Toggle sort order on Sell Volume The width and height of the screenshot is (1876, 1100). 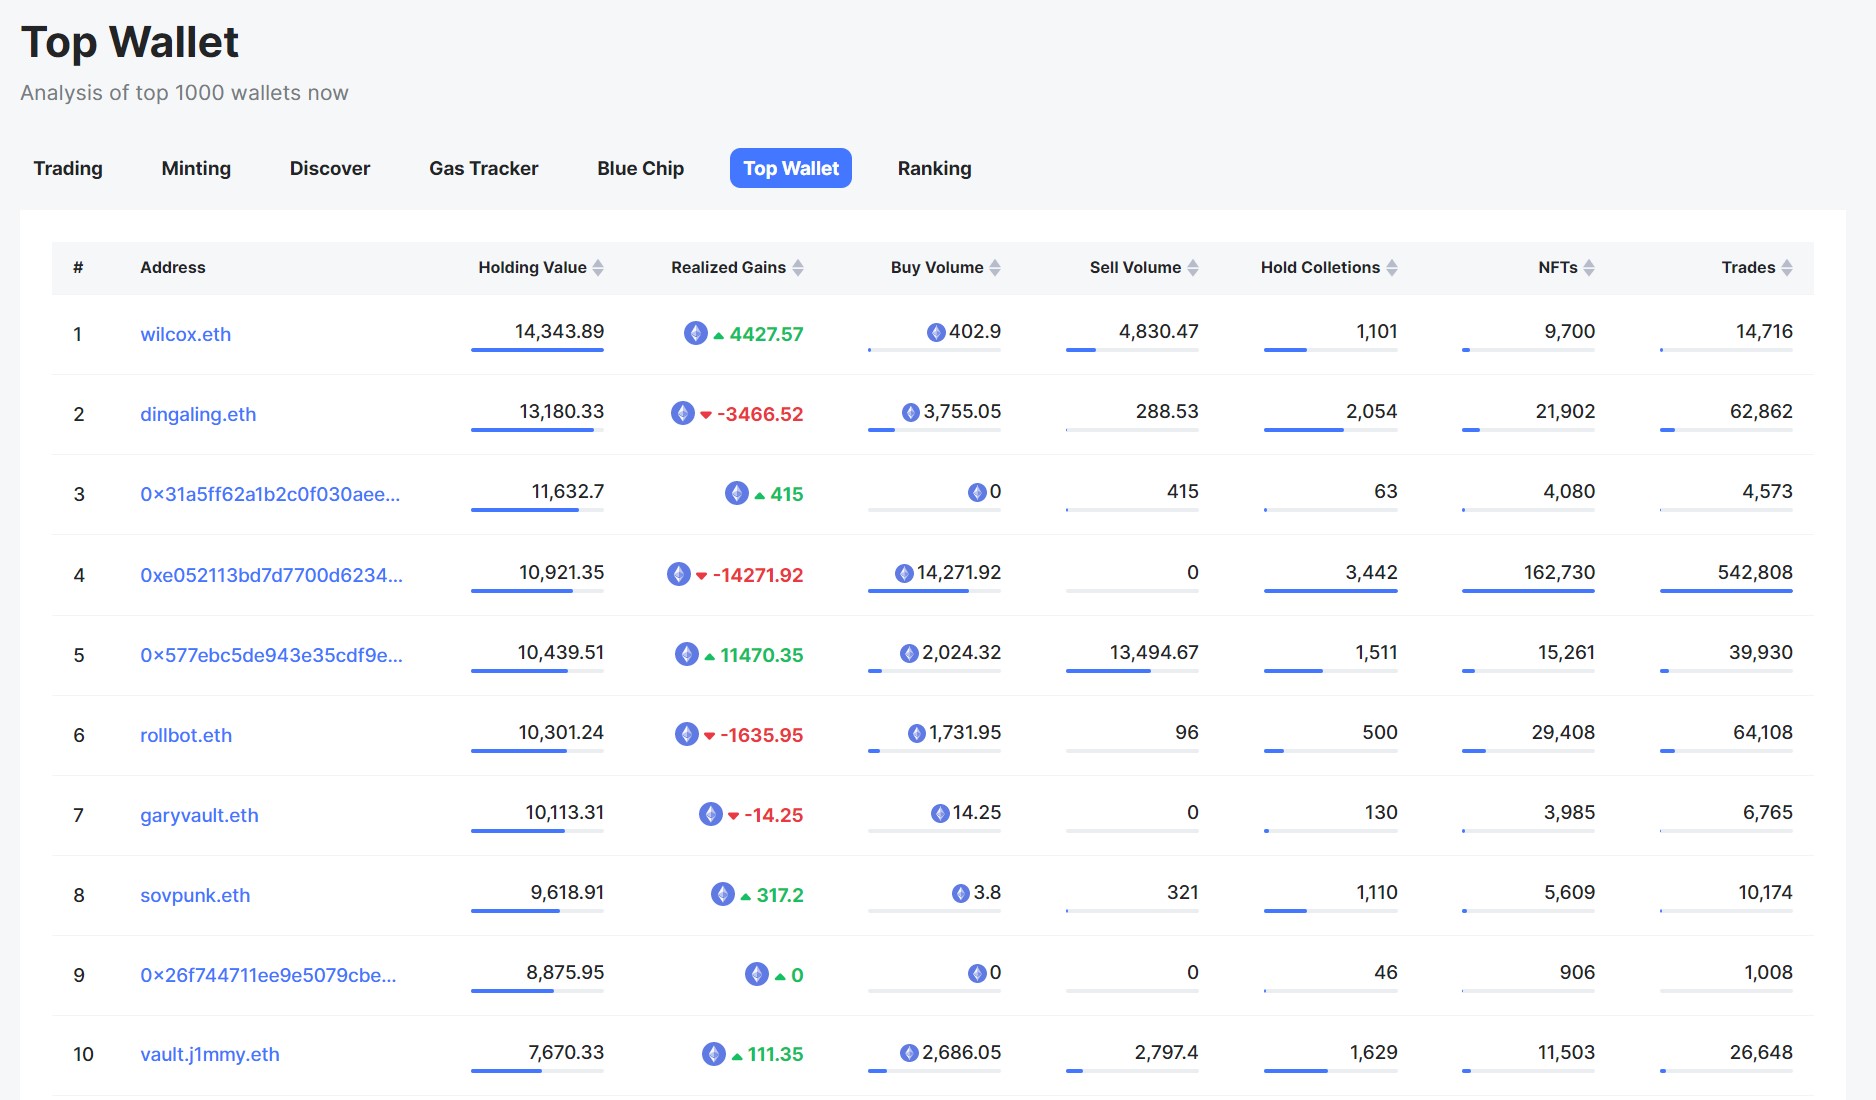point(1193,268)
